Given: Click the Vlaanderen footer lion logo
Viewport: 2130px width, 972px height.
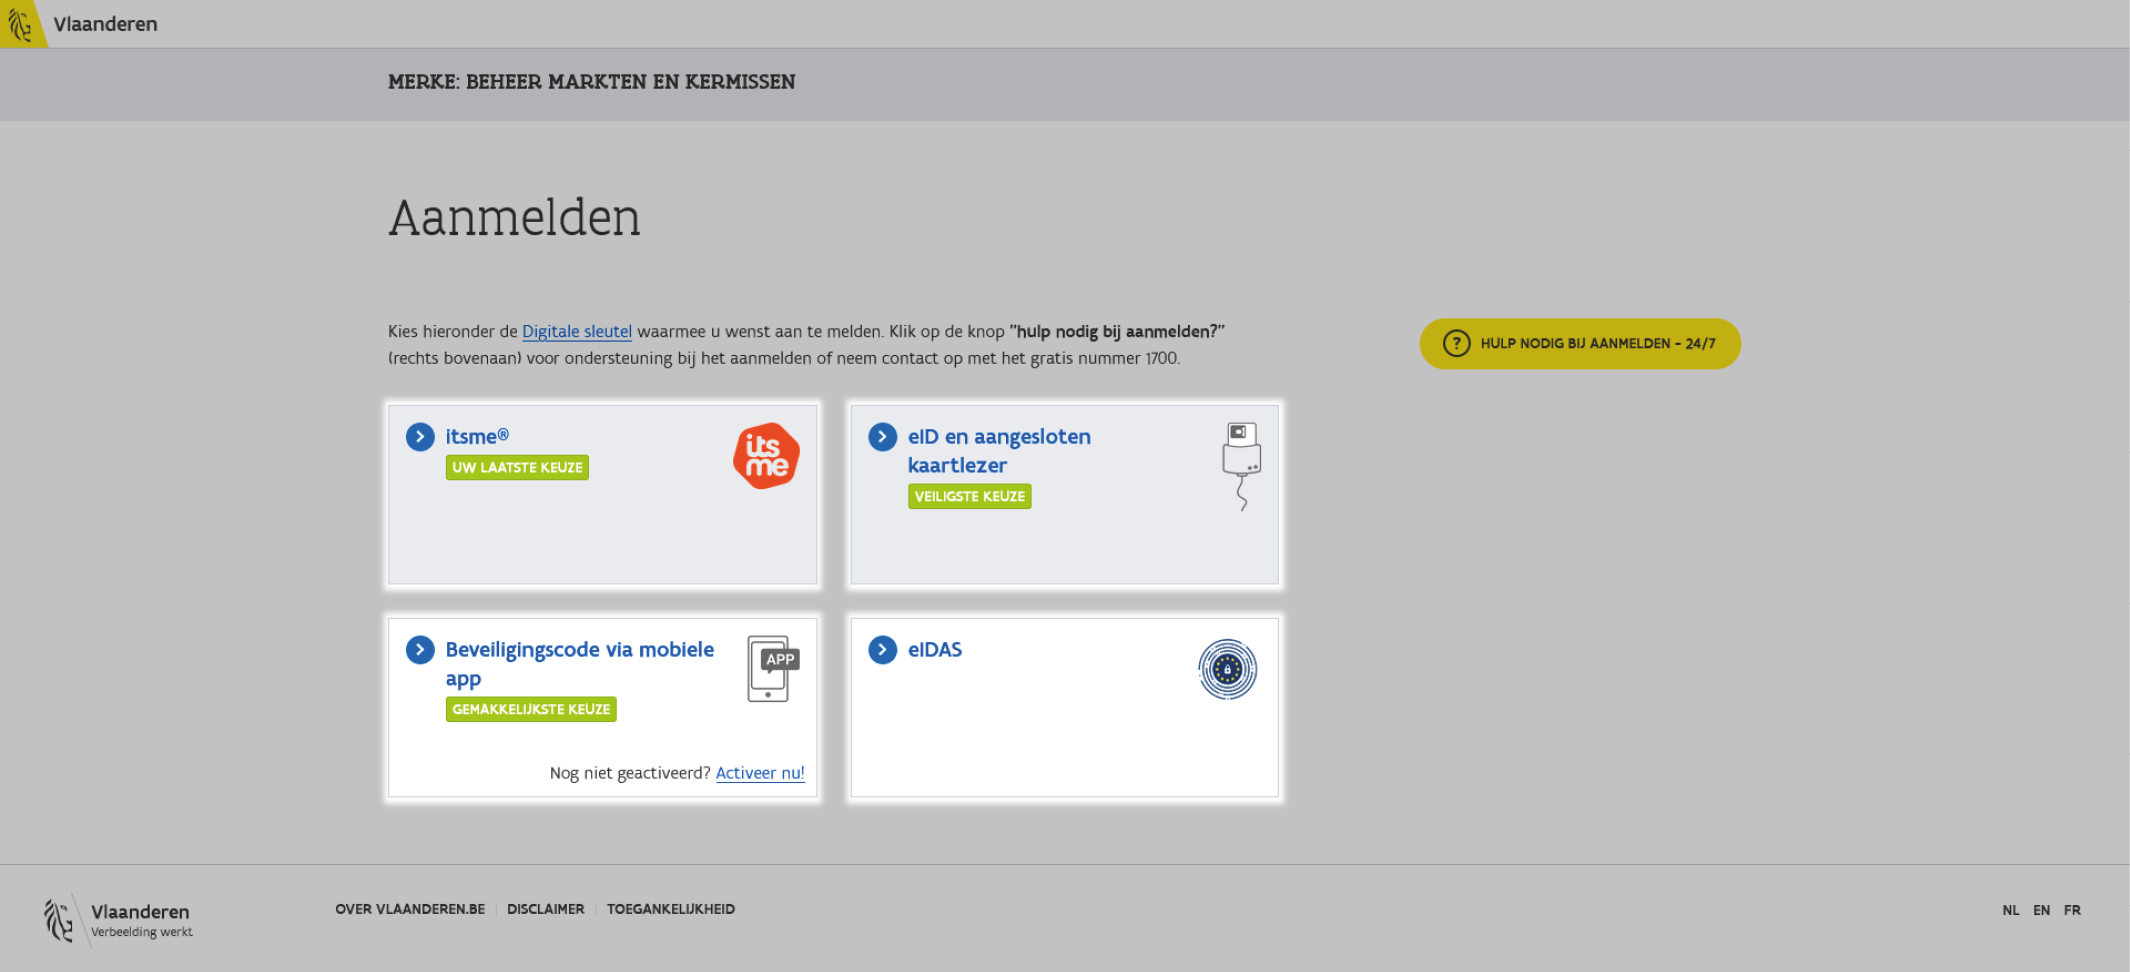Looking at the screenshot, I should pos(59,919).
